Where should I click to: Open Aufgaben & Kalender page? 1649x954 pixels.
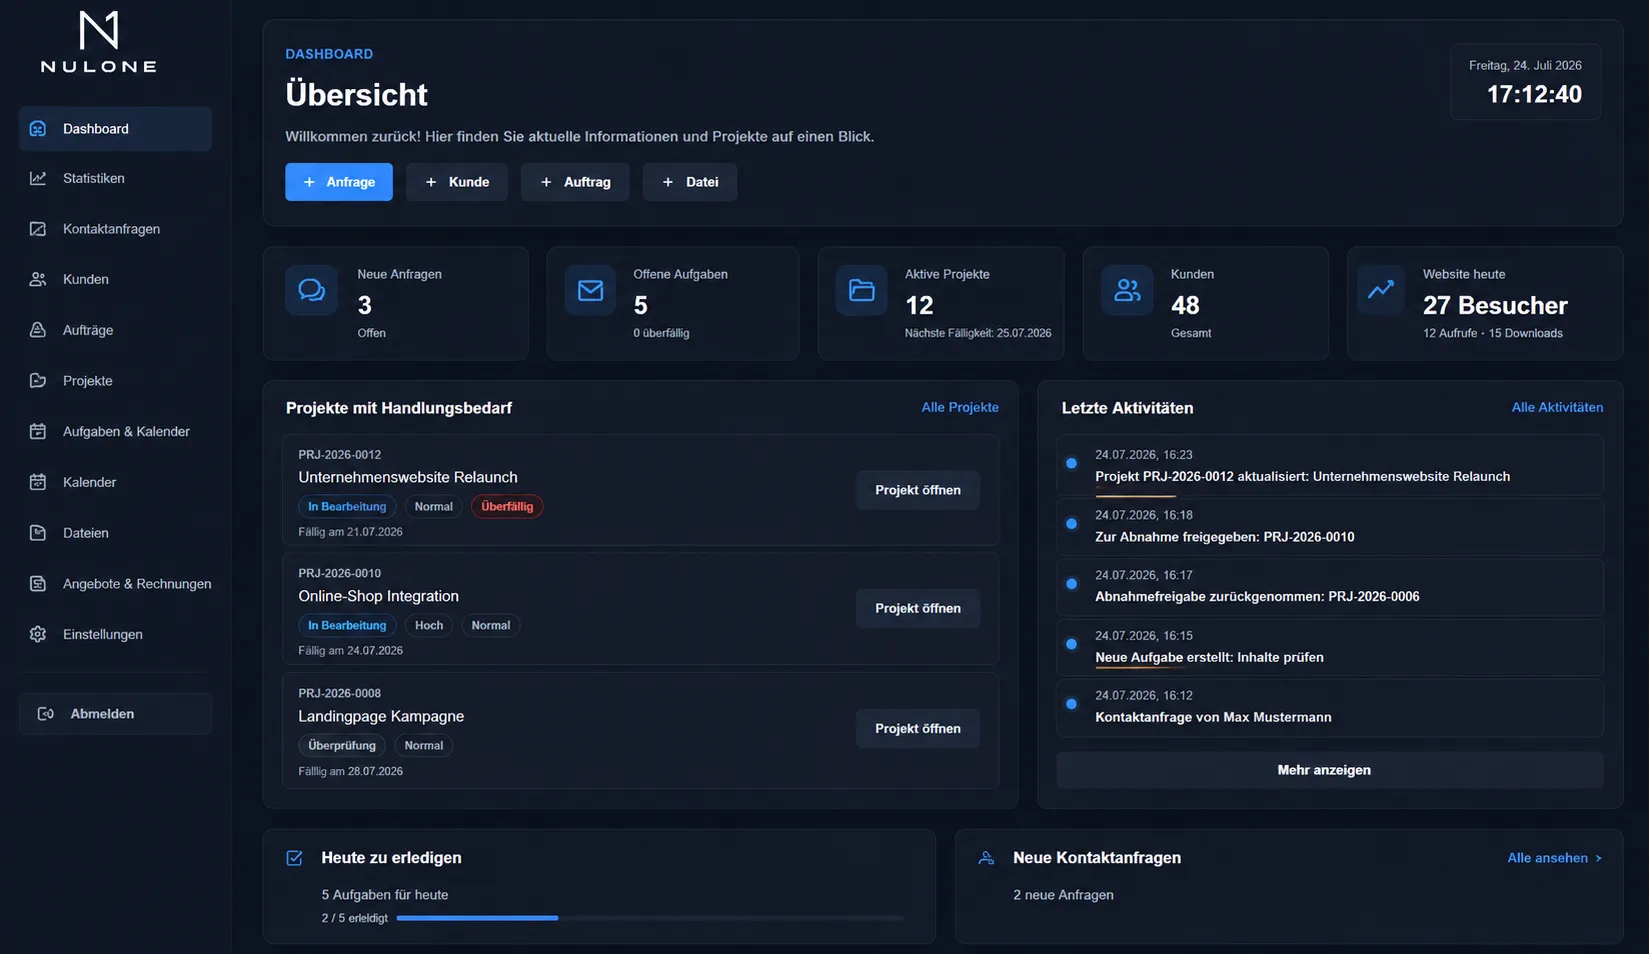(x=115, y=431)
